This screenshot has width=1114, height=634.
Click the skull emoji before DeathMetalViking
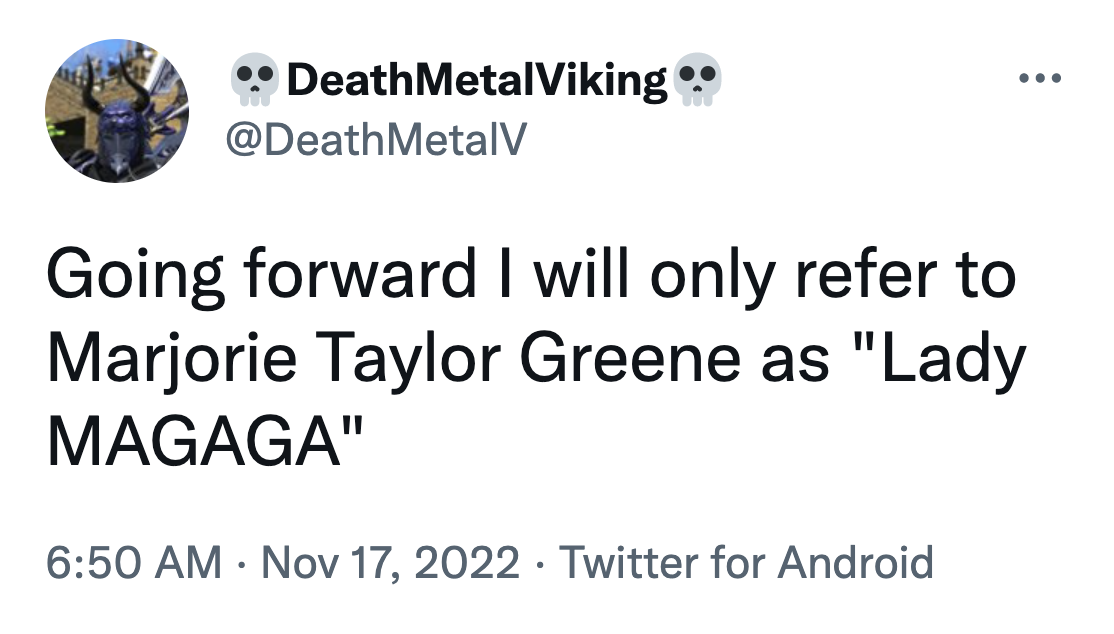coord(256,81)
